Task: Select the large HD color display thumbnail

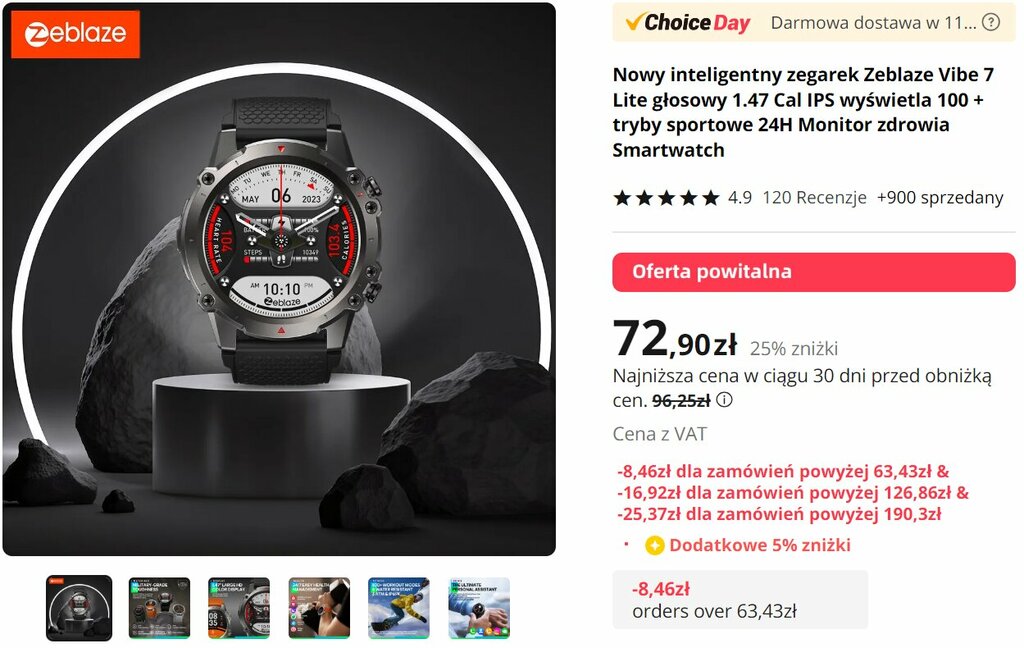Action: pyautogui.click(x=239, y=608)
